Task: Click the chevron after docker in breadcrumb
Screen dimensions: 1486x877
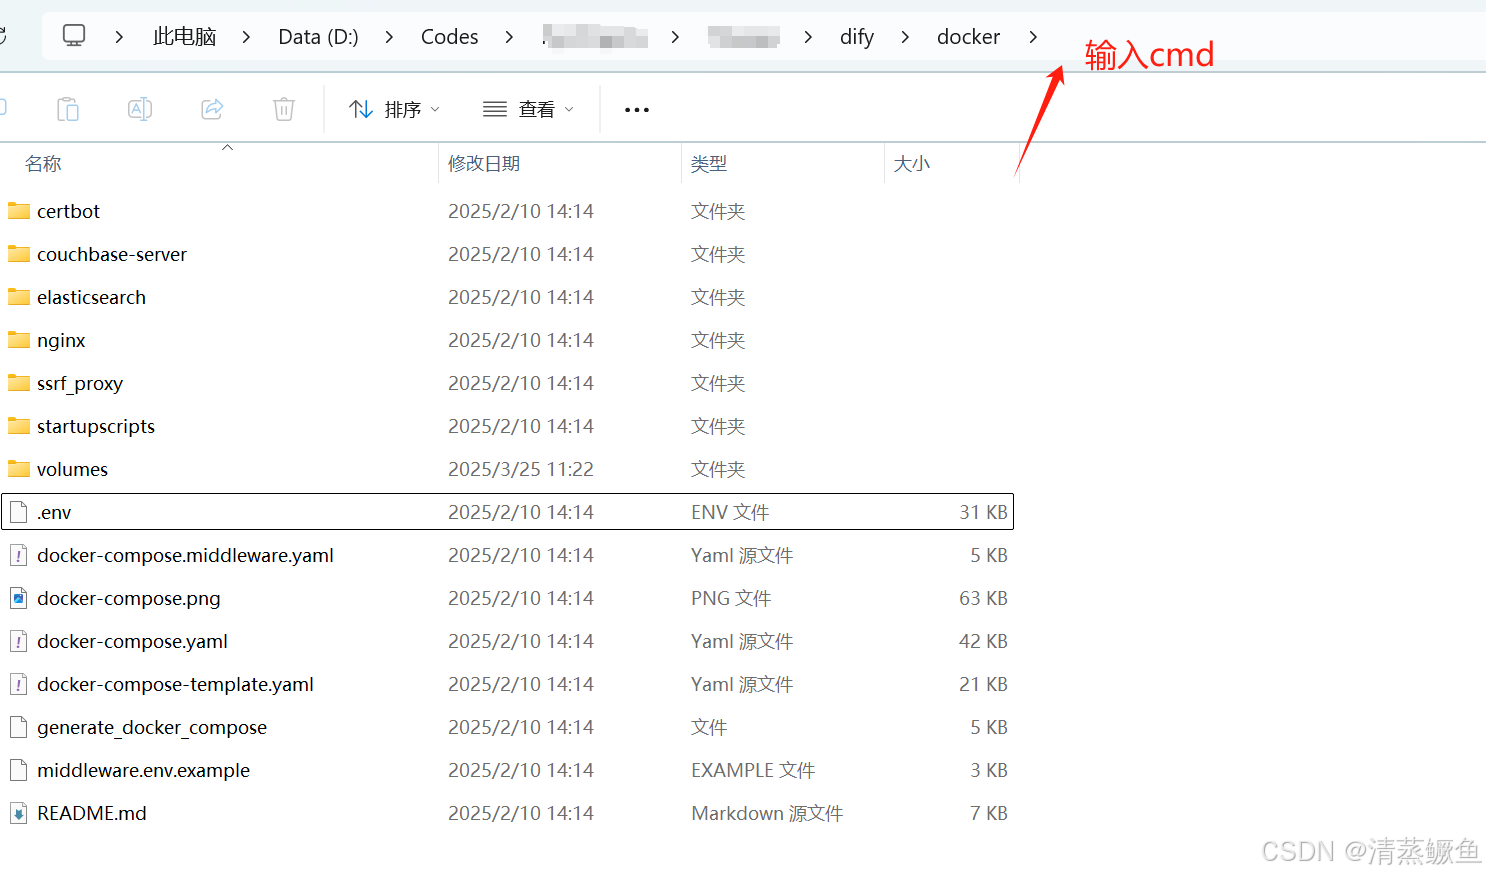Action: coord(1032,36)
